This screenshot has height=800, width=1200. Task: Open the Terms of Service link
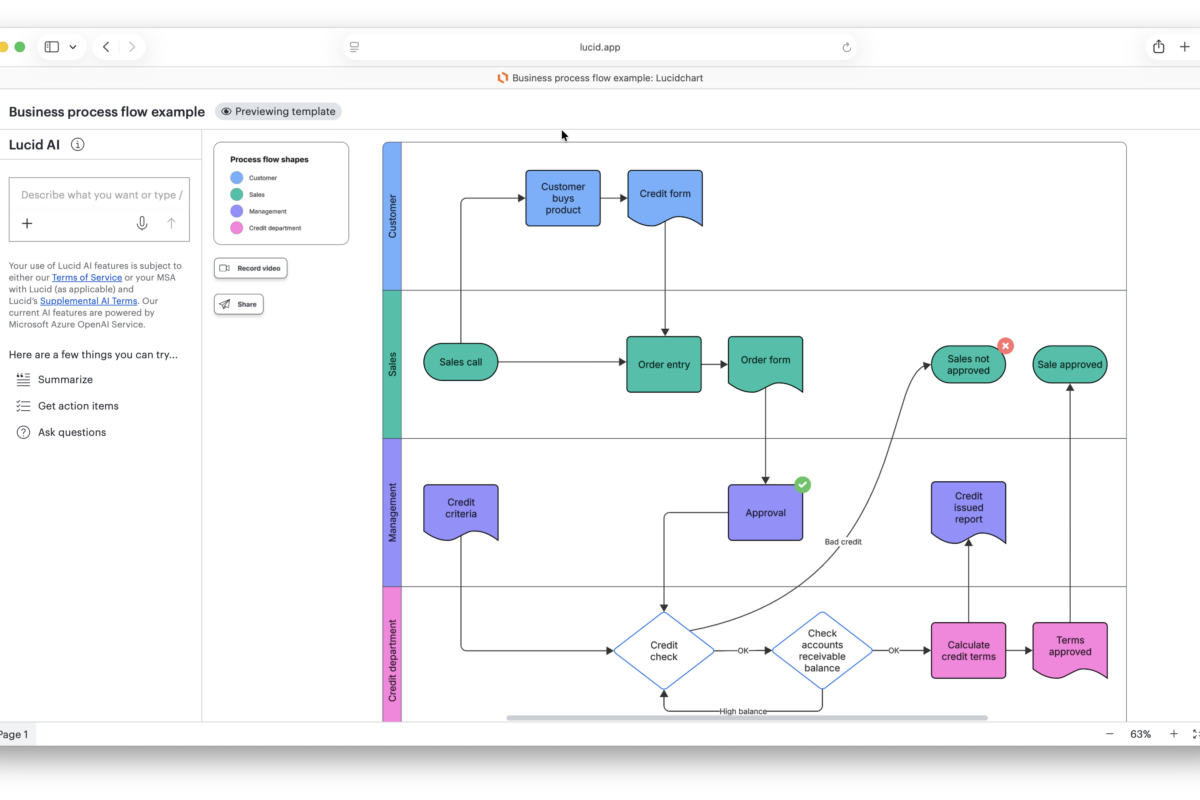pyautogui.click(x=87, y=277)
